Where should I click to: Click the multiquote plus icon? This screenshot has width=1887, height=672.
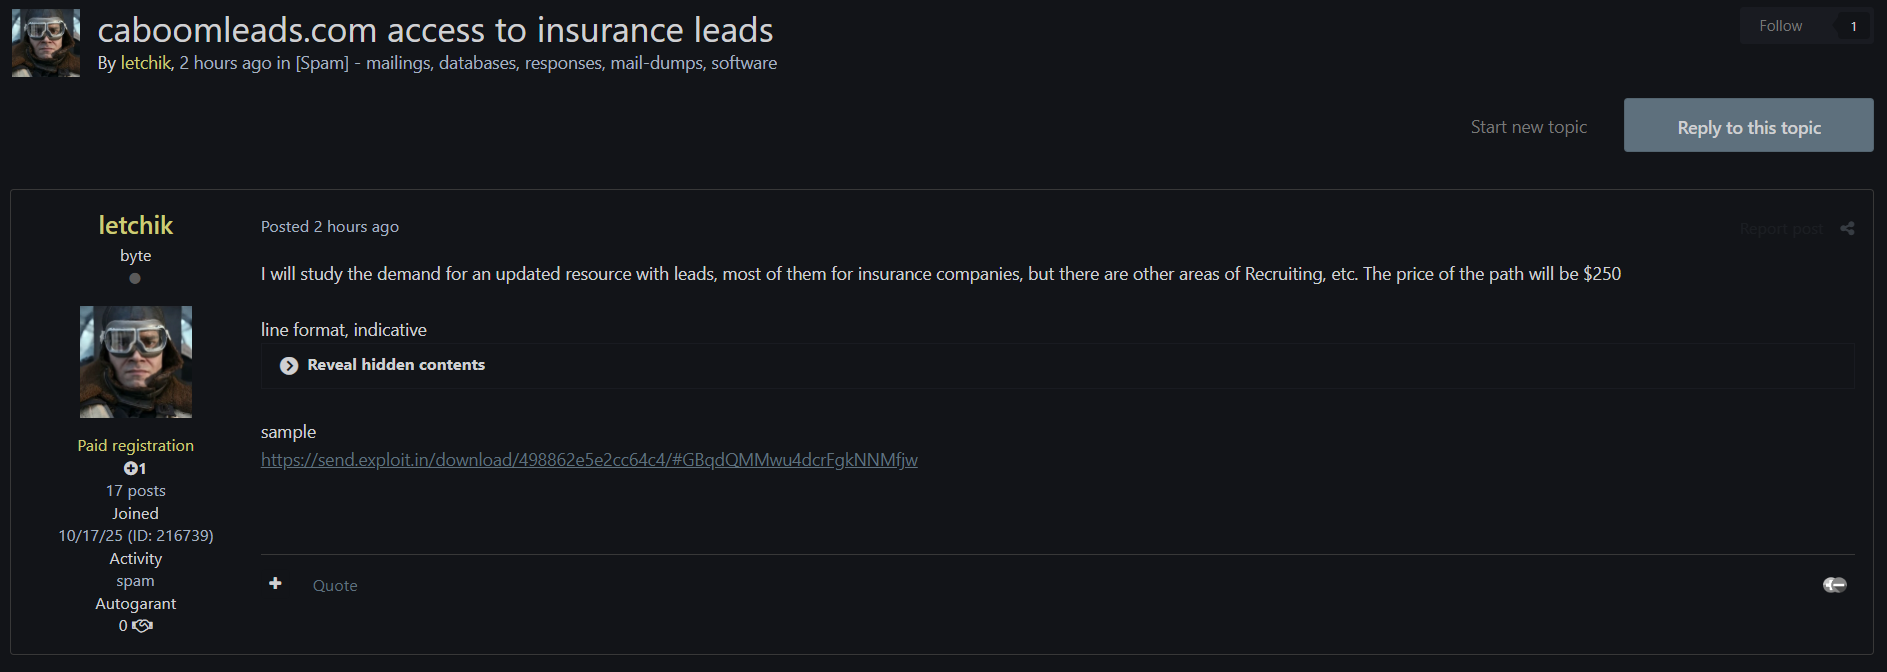[x=275, y=584]
